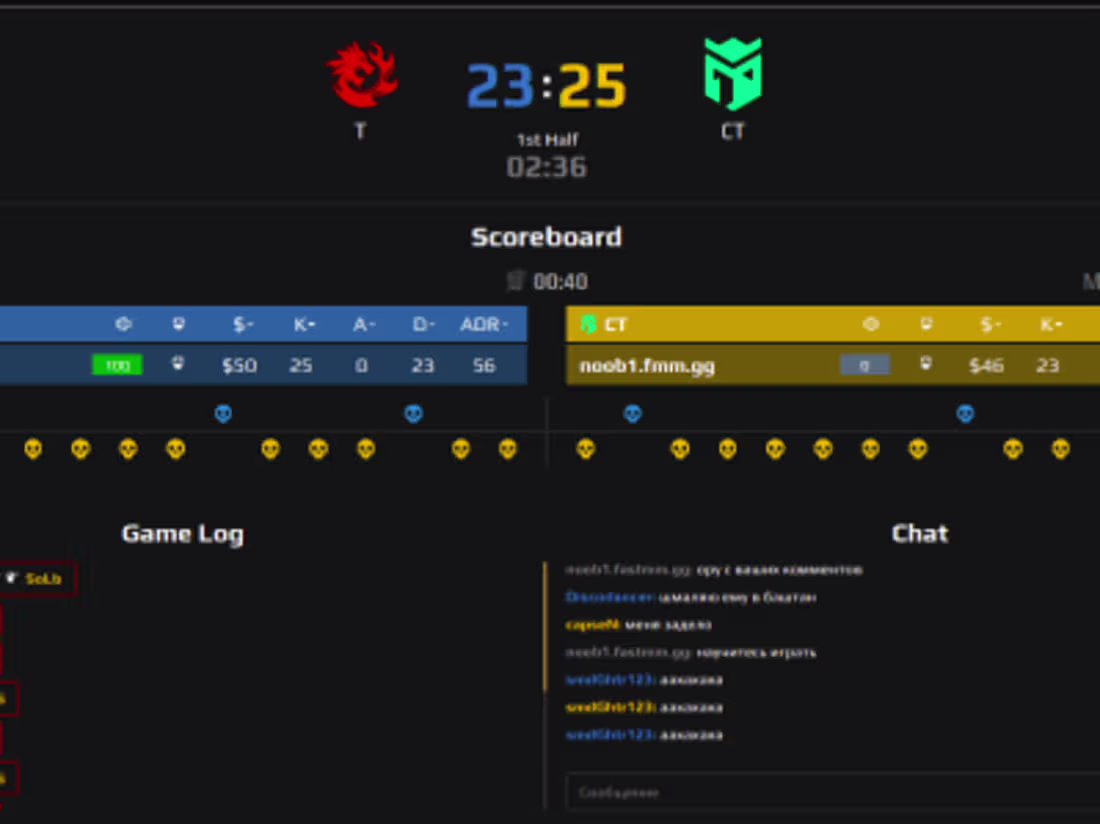1100x824 pixels.
Task: Click the armor icon in the $50 player row
Action: point(178,363)
